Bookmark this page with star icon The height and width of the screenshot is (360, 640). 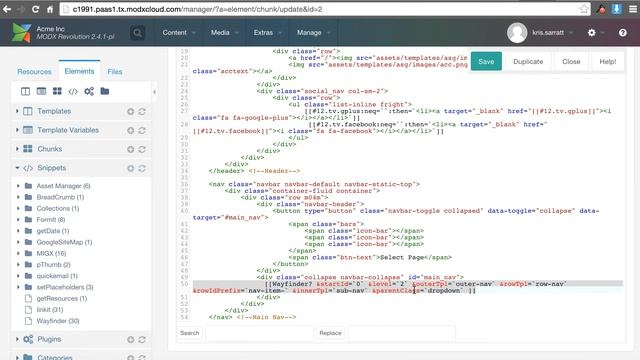584,9
